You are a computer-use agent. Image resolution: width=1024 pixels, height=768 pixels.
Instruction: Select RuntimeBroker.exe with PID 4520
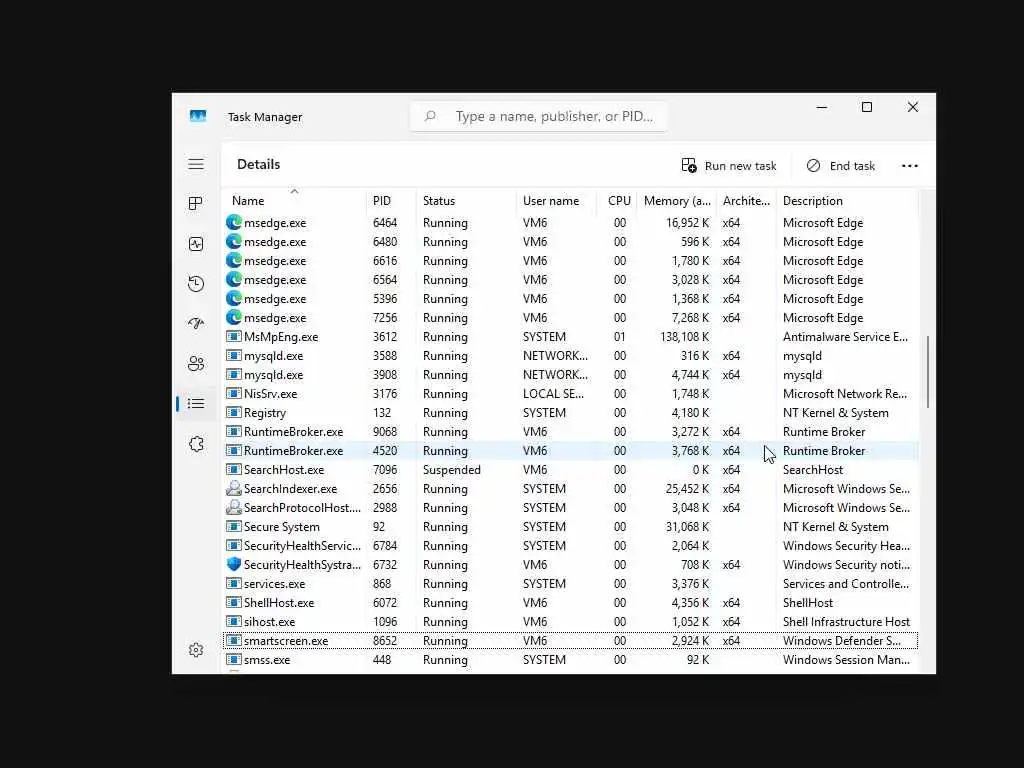click(x=570, y=451)
